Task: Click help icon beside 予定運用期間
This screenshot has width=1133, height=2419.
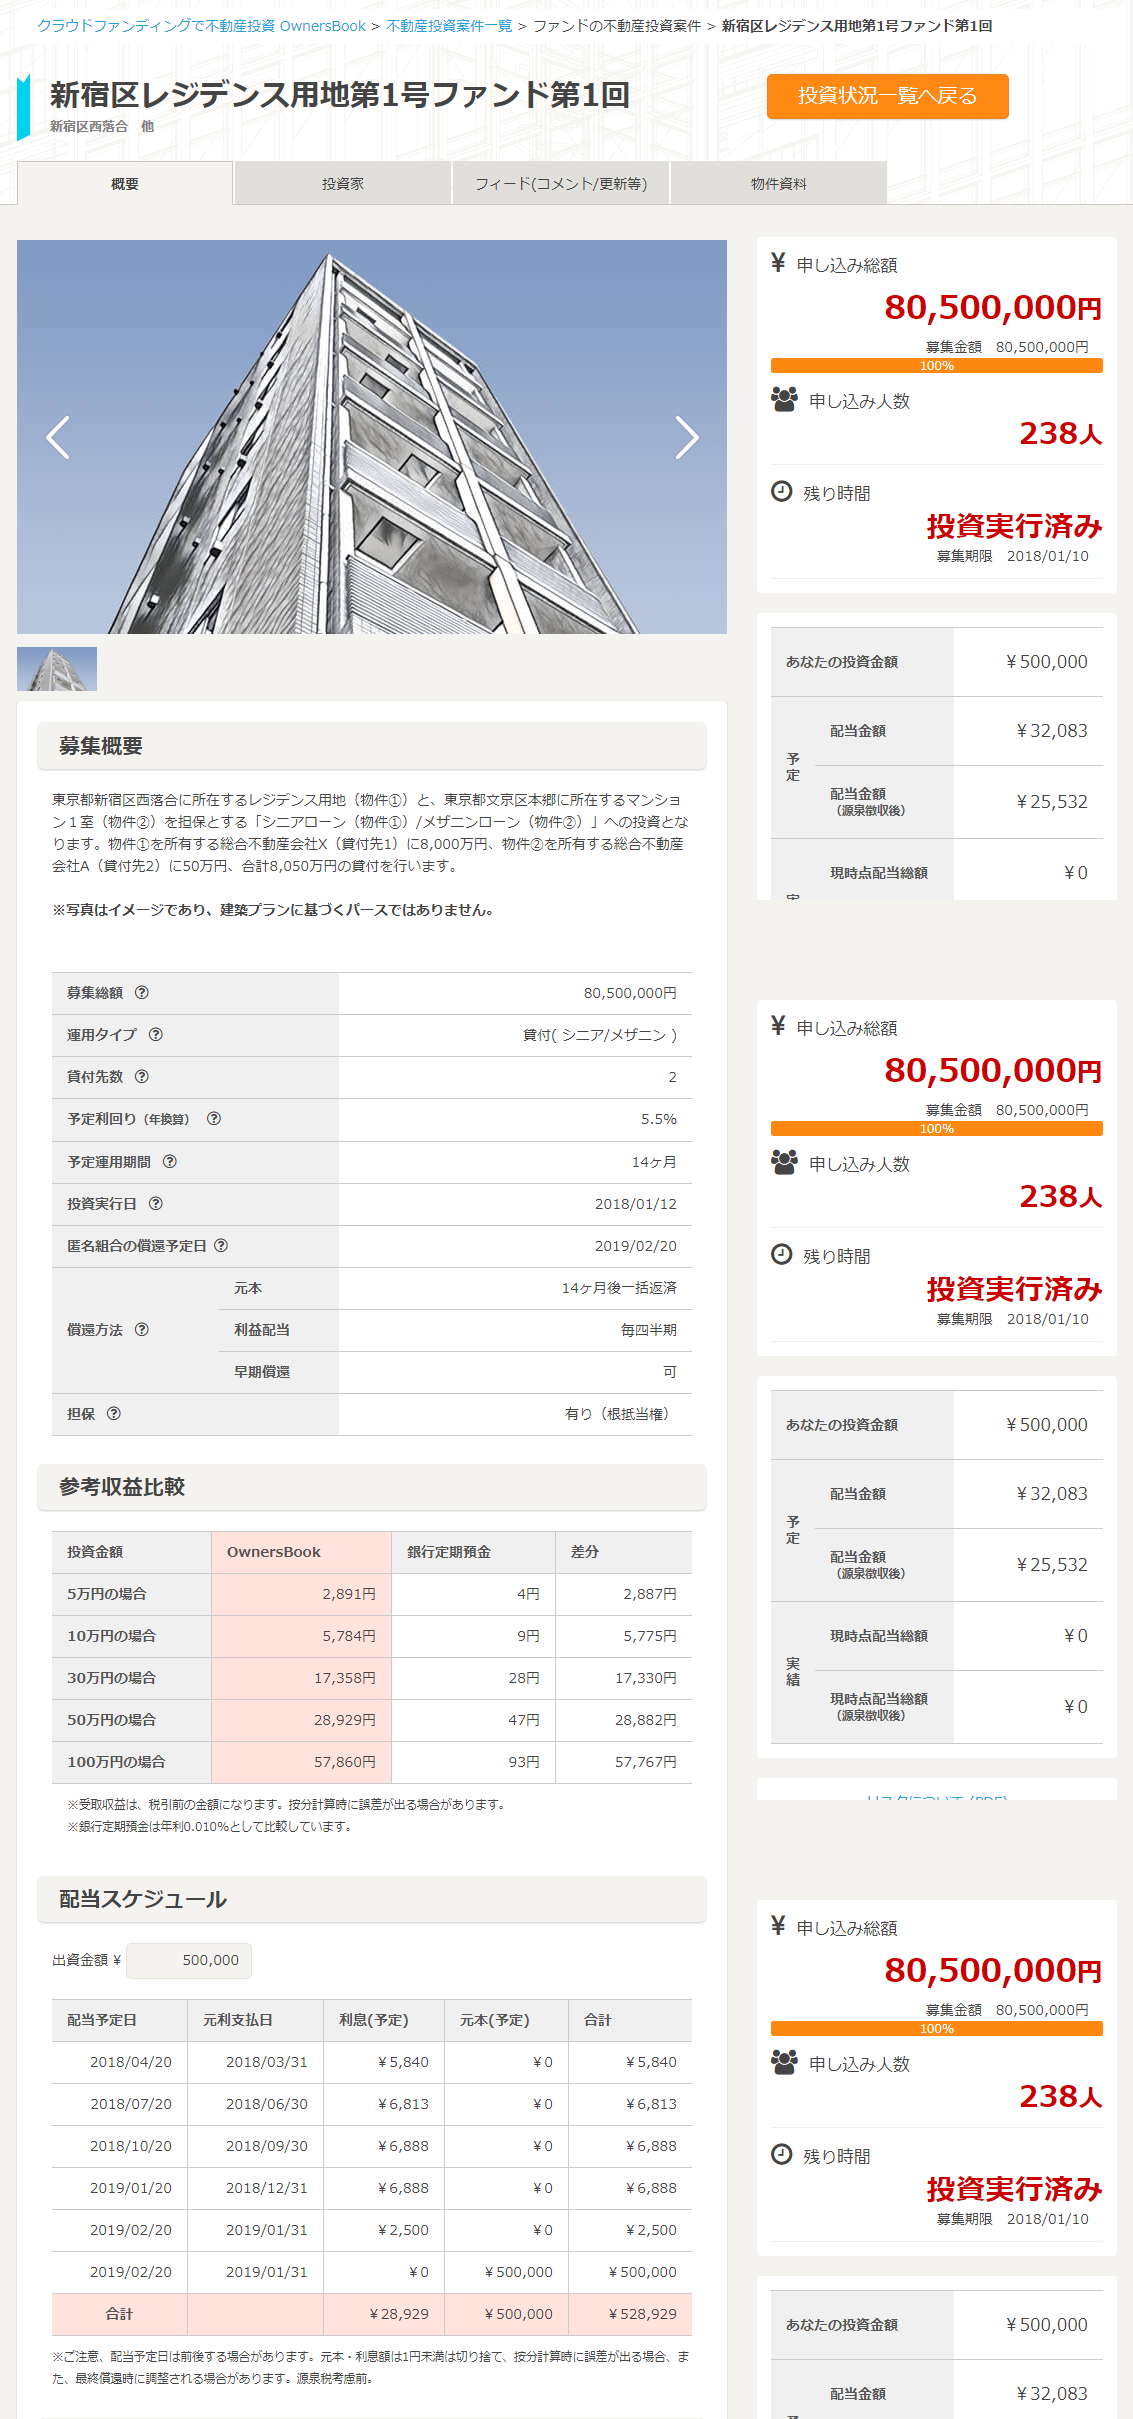Action: click(x=170, y=1162)
